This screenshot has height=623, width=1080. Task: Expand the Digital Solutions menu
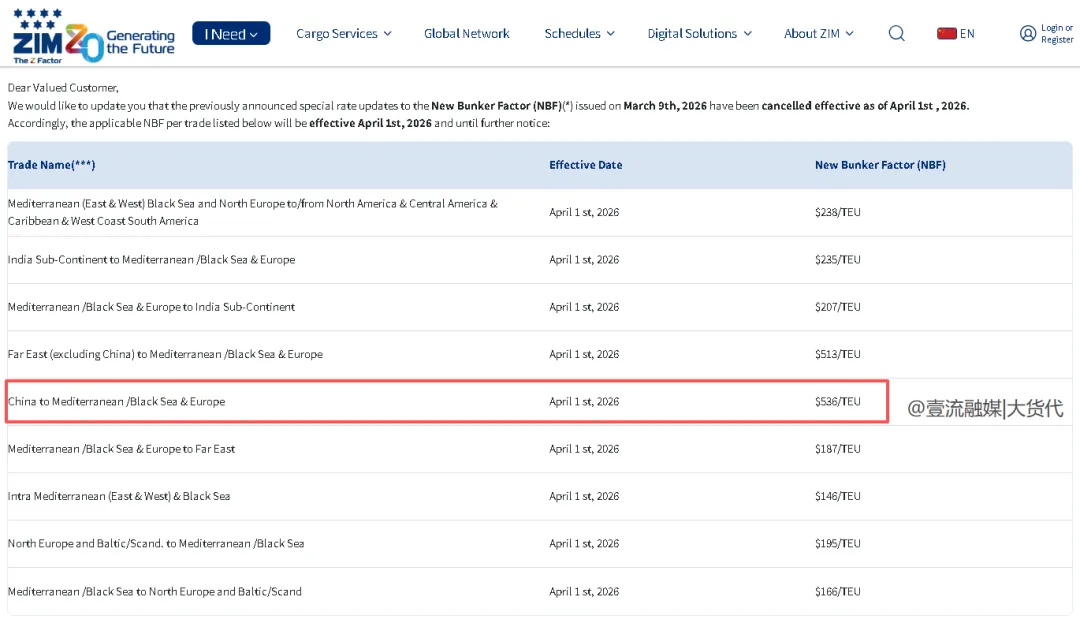pyautogui.click(x=699, y=34)
